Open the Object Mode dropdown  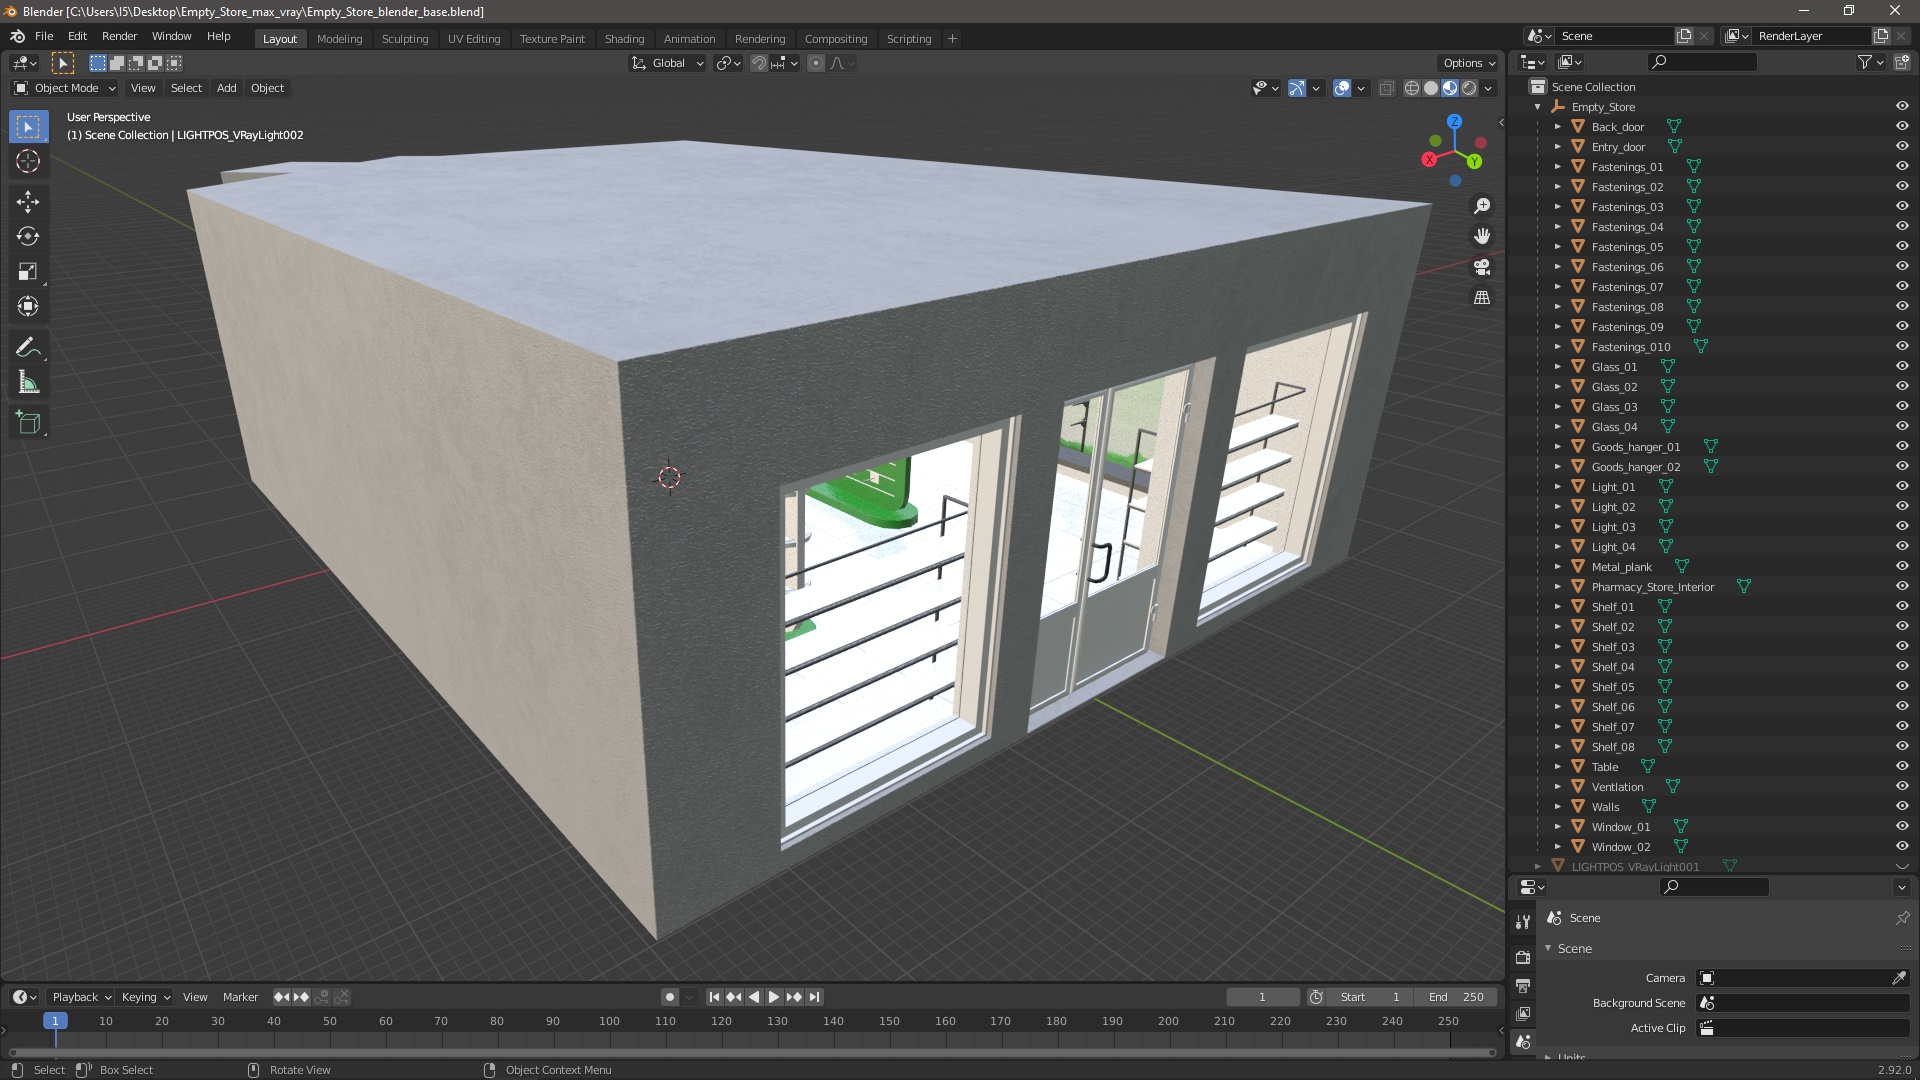65,88
